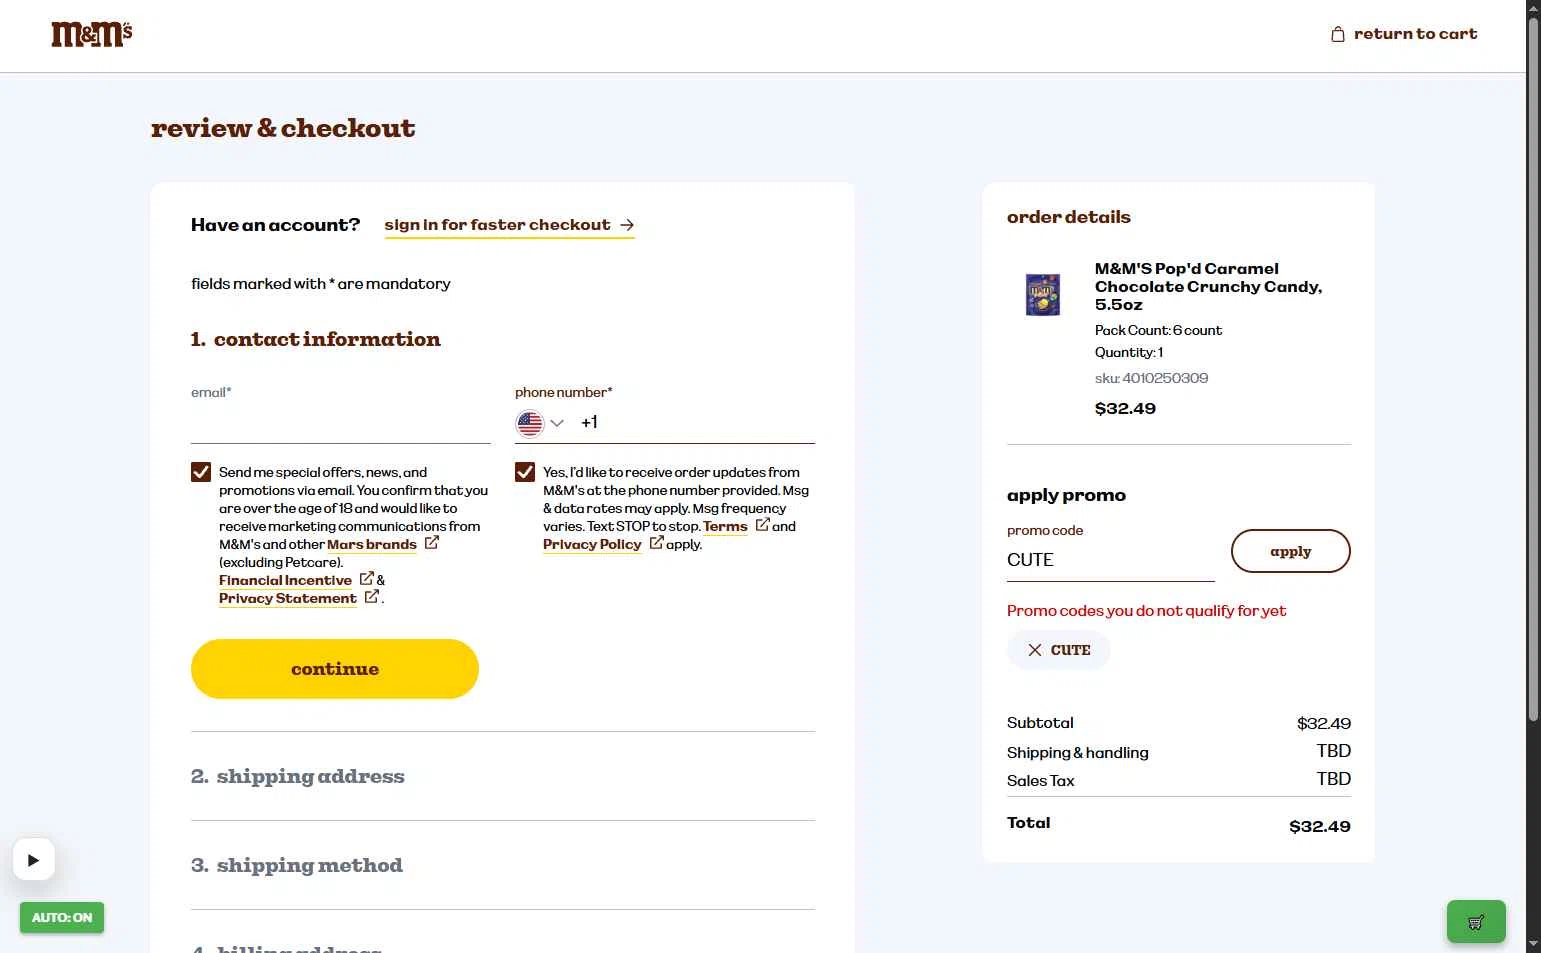Click the play button in bottom left
Viewport: 1541px width, 953px height.
[x=33, y=860]
